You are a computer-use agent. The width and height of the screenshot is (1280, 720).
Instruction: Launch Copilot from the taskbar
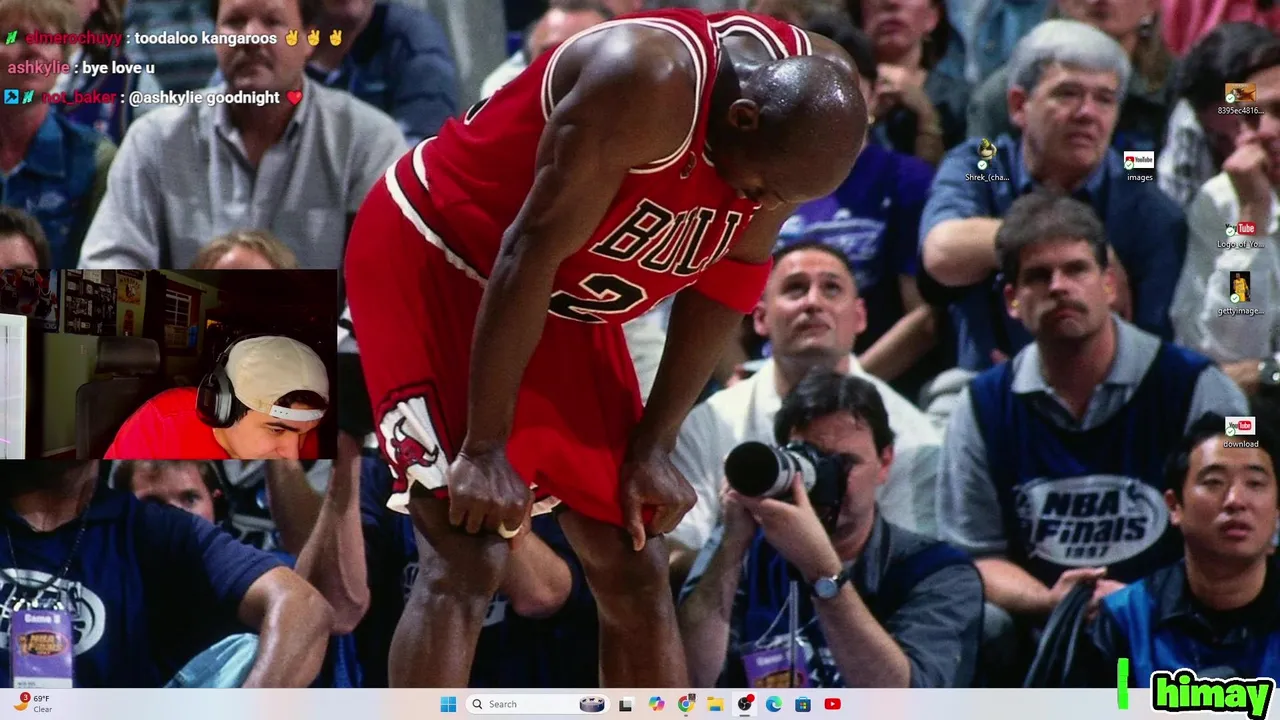tap(656, 704)
